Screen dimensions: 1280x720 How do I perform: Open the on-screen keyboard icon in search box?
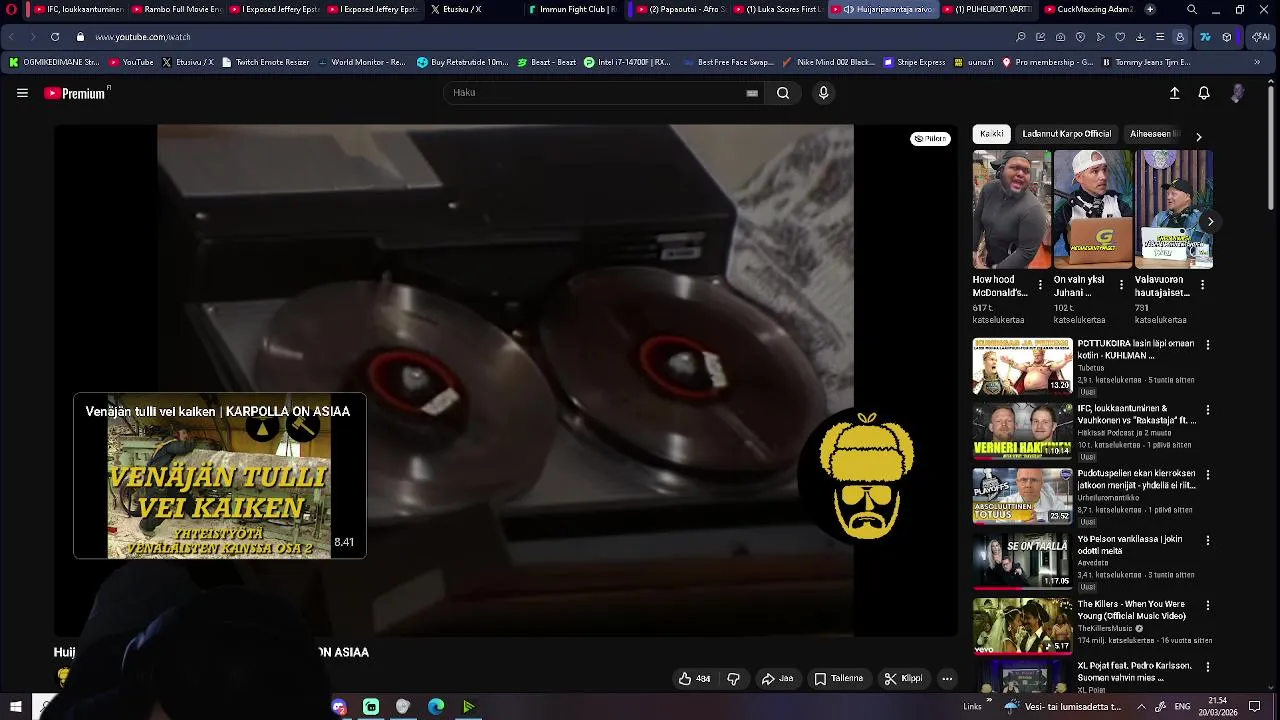[x=752, y=93]
